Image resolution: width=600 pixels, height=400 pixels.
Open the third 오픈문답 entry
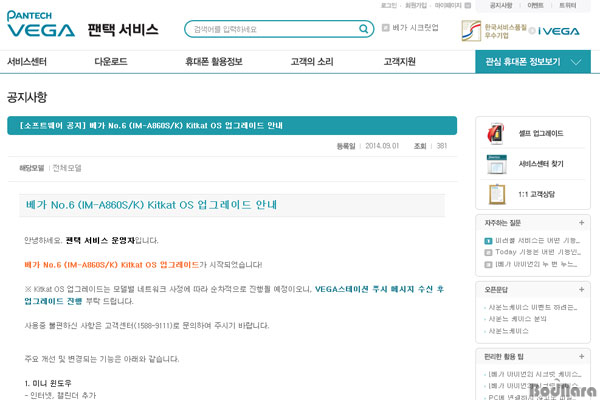coord(508,331)
